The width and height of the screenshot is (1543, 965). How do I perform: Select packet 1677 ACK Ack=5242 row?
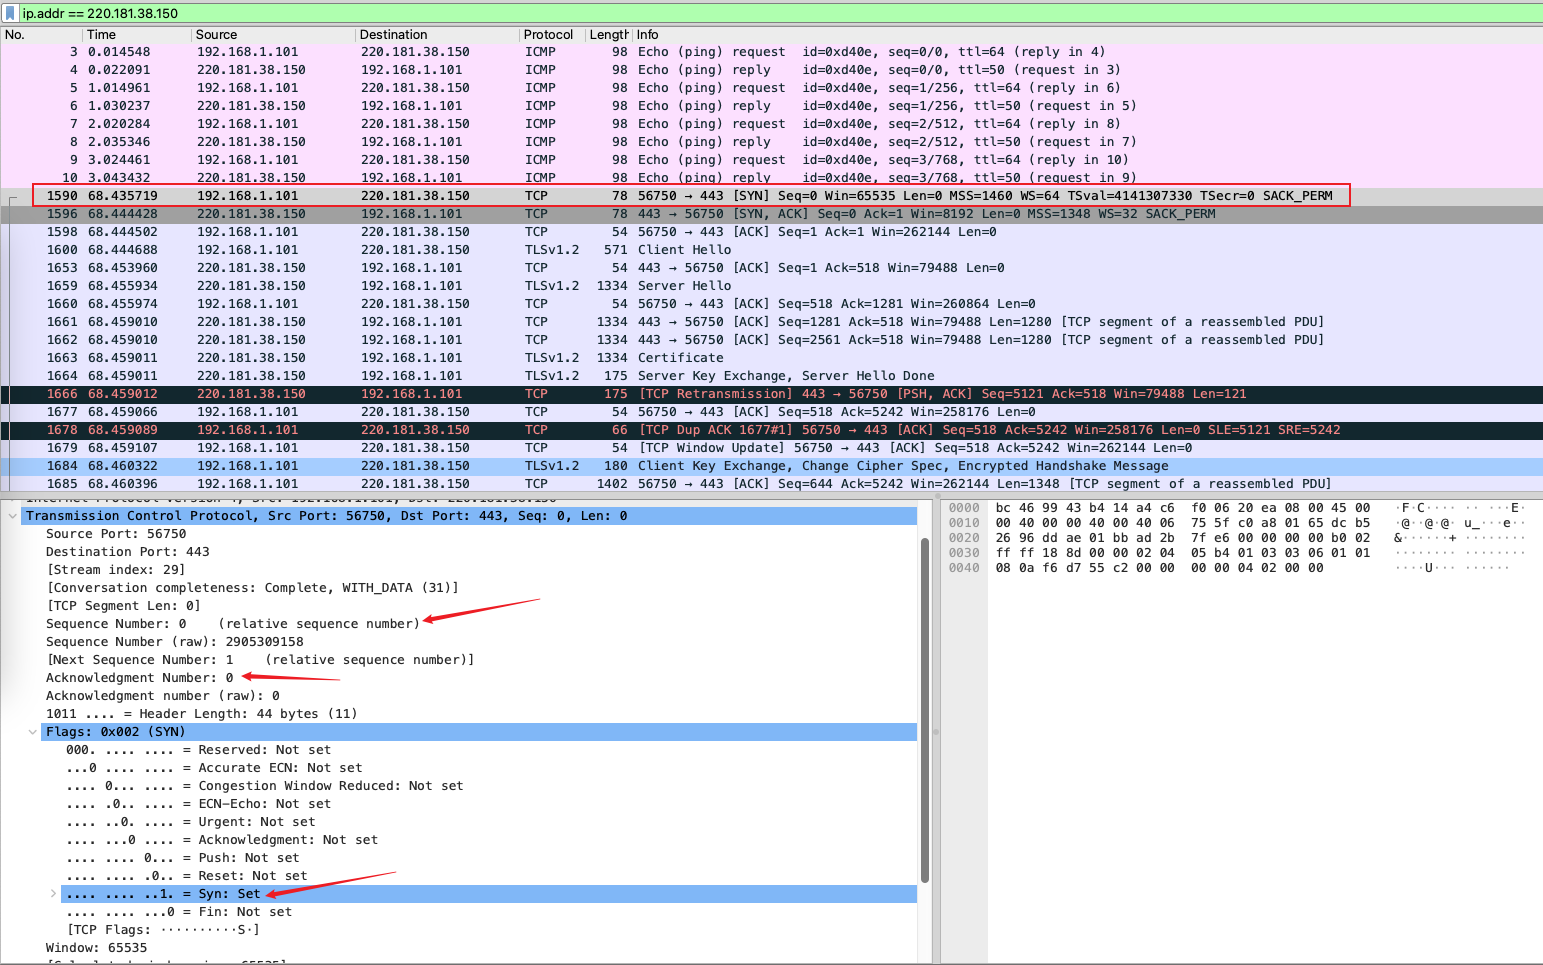point(771,412)
